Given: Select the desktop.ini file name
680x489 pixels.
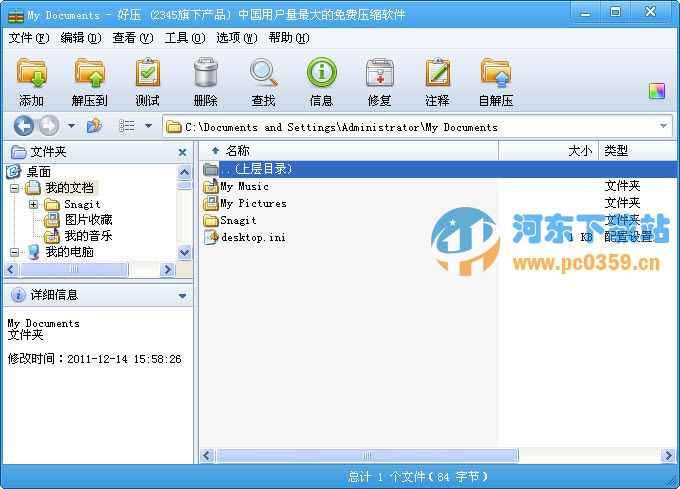Looking at the screenshot, I should click(x=253, y=237).
